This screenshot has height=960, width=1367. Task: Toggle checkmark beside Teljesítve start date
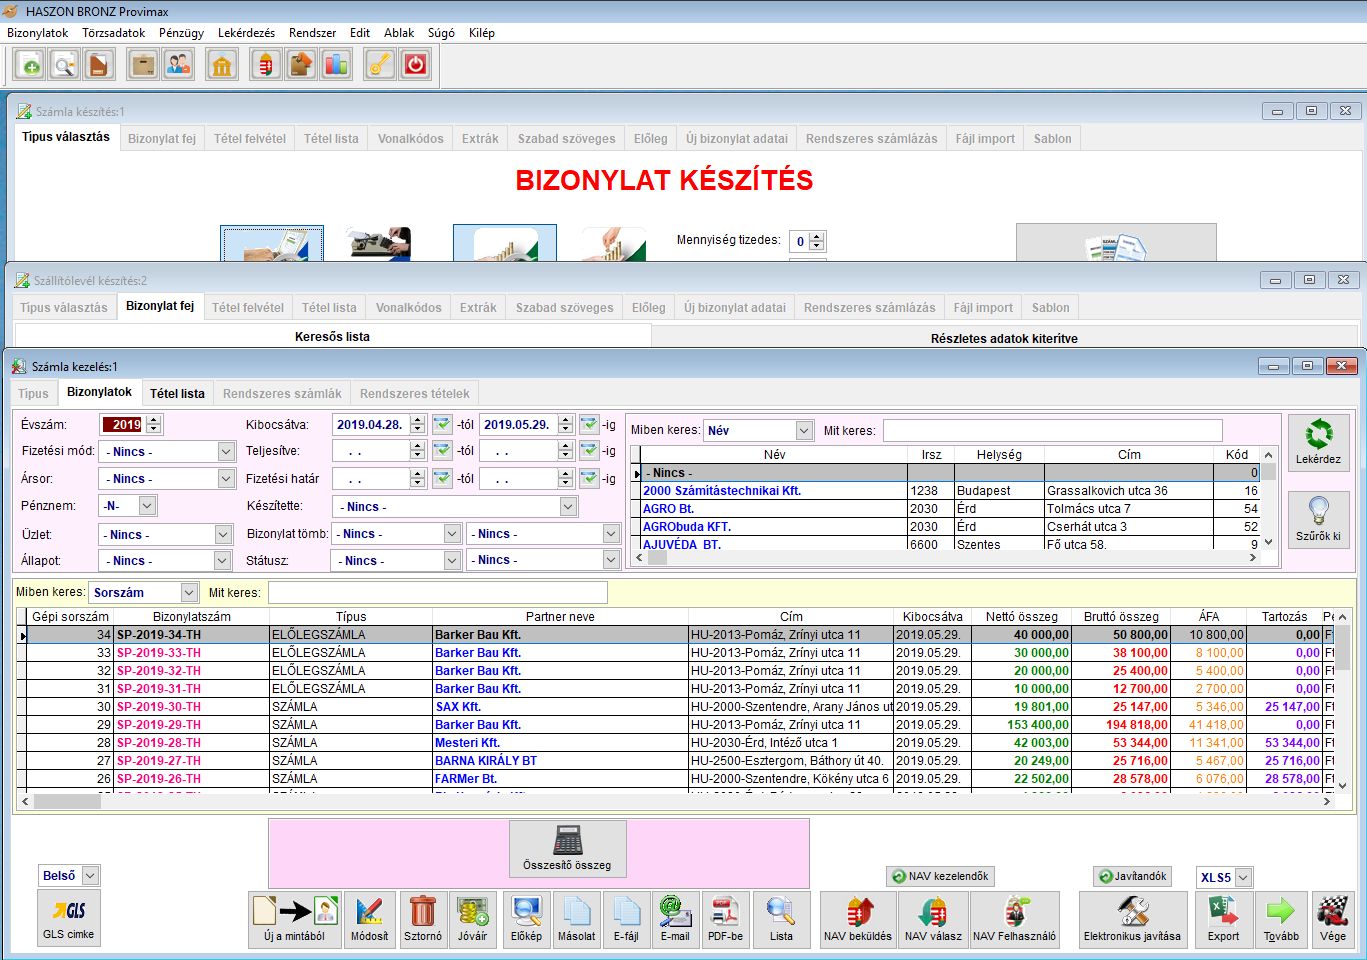tap(442, 451)
